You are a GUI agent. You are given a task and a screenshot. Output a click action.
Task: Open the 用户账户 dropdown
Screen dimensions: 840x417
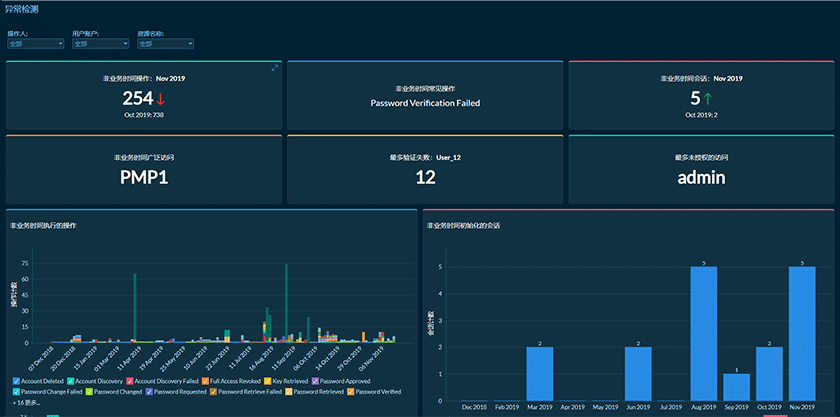101,44
